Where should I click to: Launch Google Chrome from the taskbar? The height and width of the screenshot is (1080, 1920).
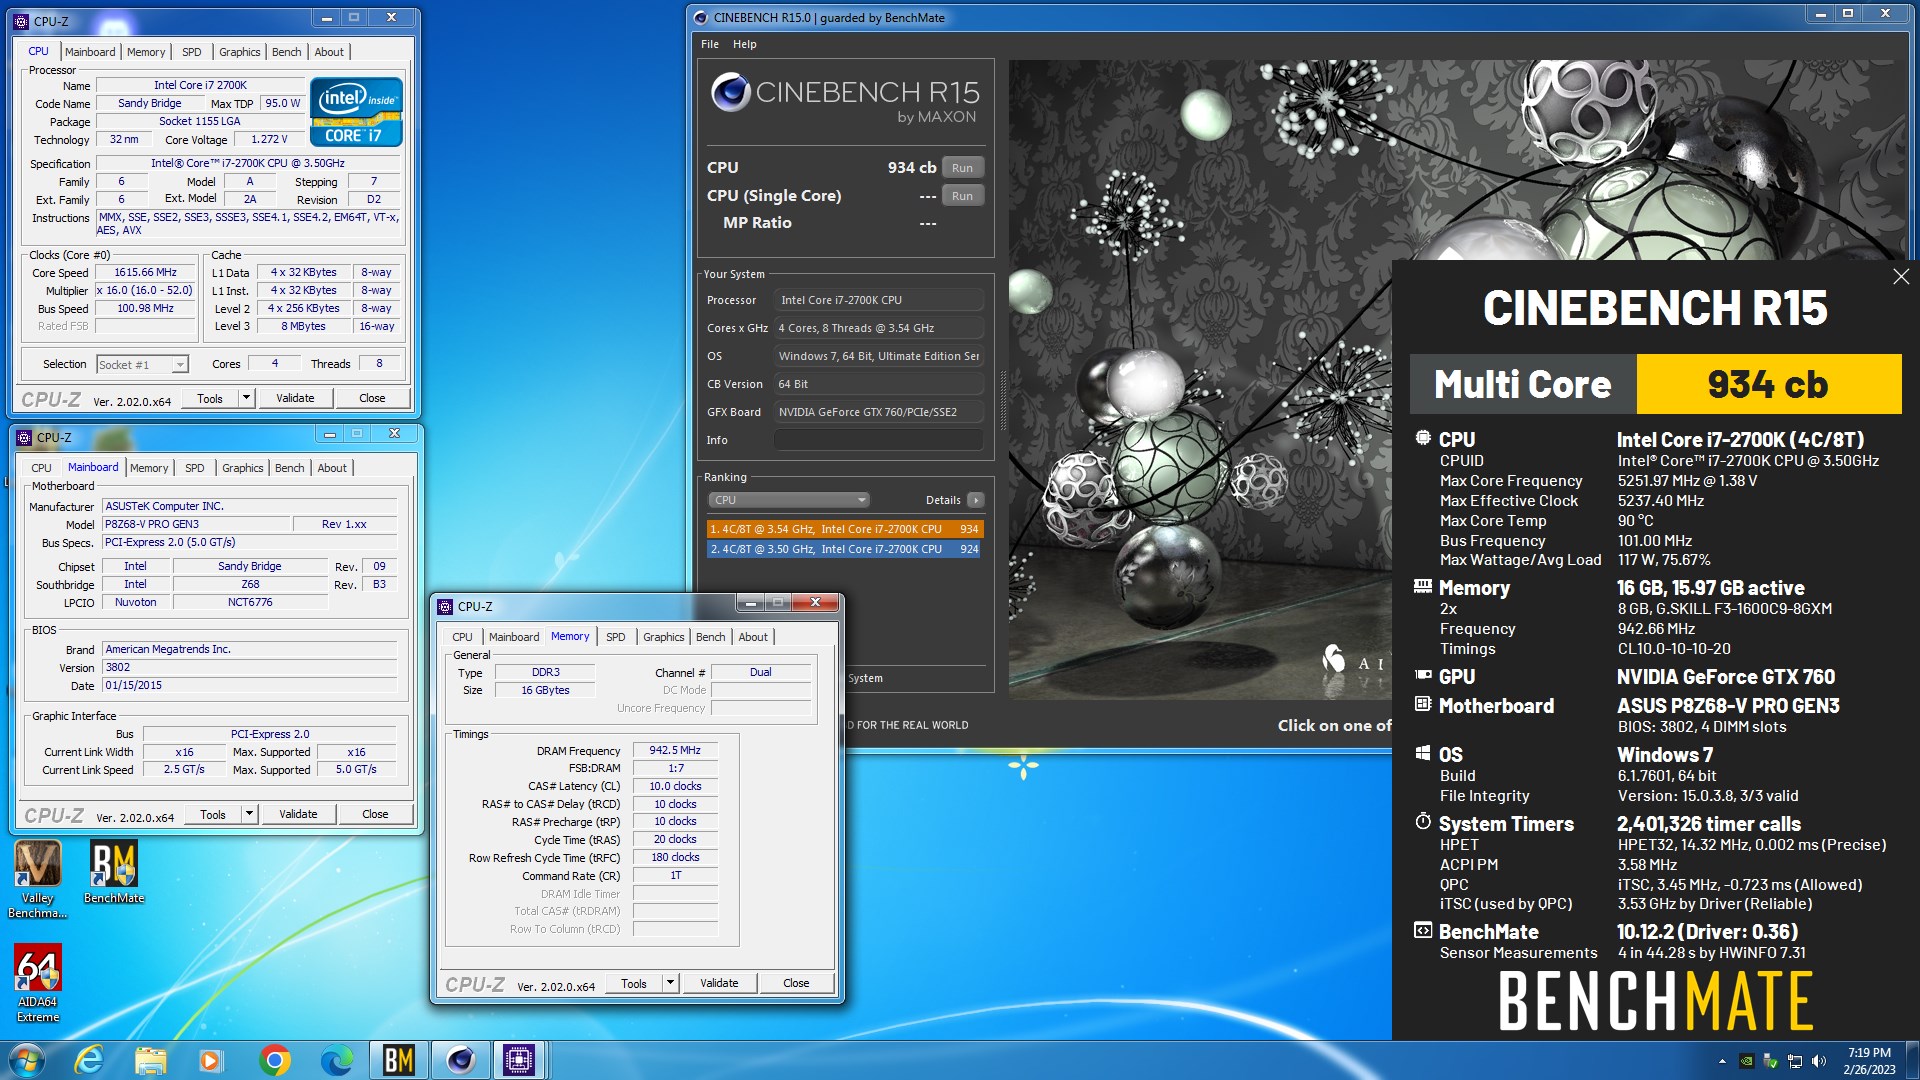click(x=274, y=1060)
